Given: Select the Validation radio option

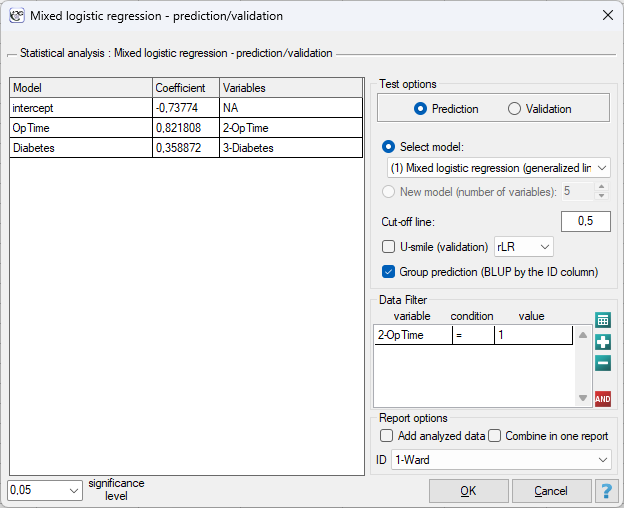Looking at the screenshot, I should [x=514, y=109].
